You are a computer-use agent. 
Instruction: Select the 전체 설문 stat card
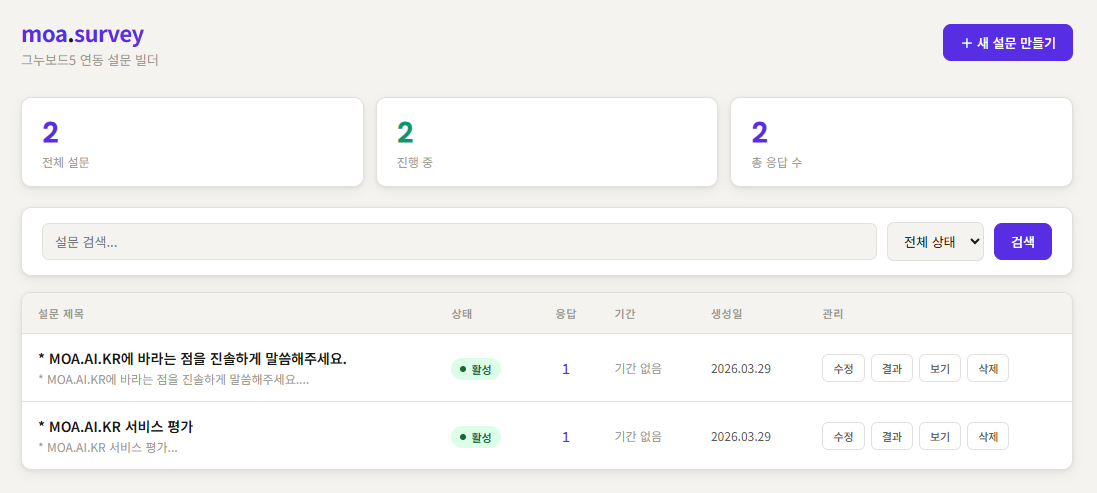[192, 142]
